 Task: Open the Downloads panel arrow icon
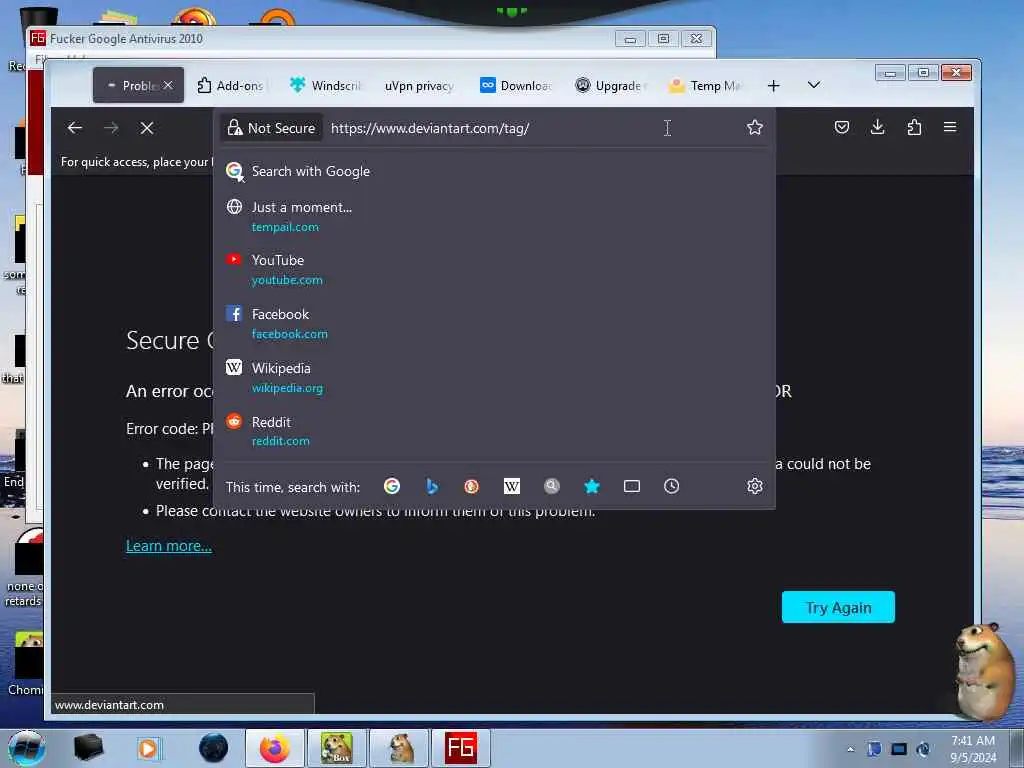pyautogui.click(x=878, y=127)
